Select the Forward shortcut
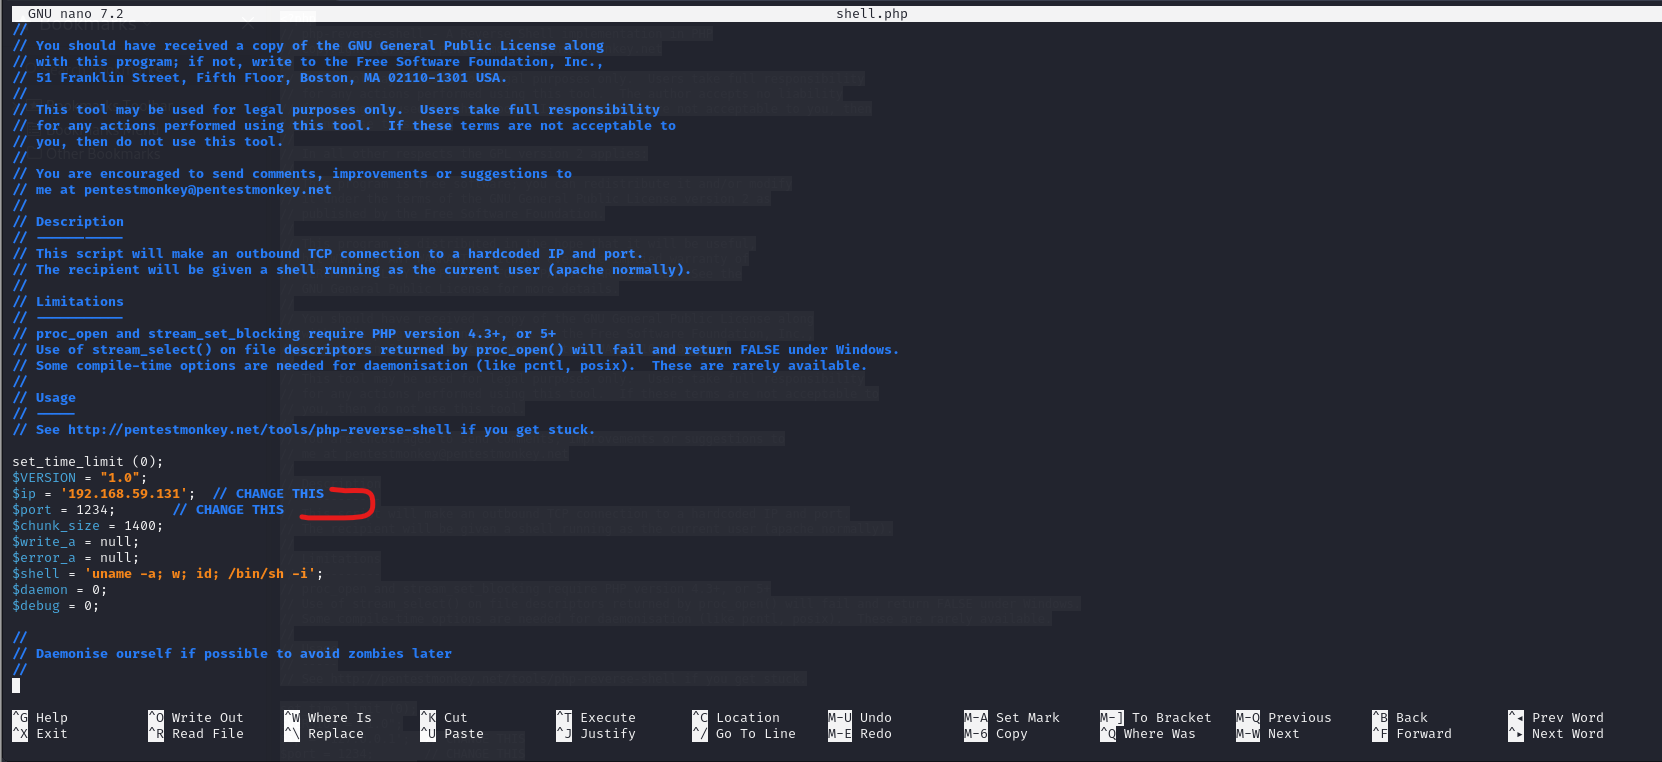 [1412, 734]
